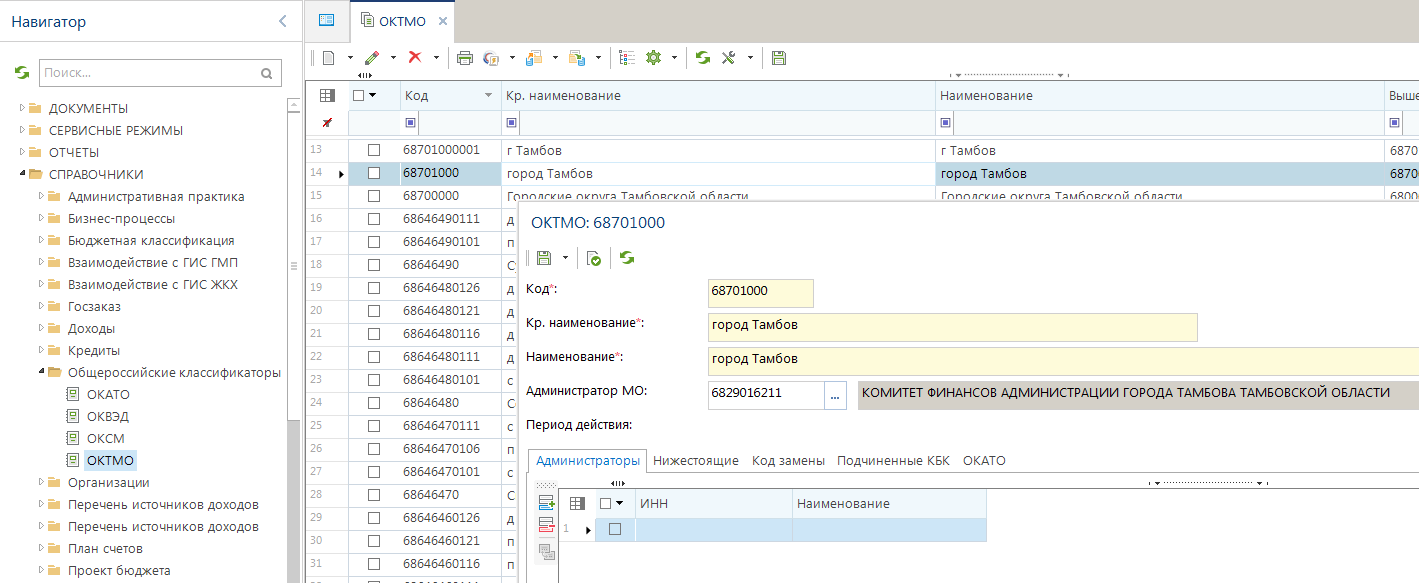Viewport: 1419px width, 583px height.
Task: Open ОКВЭД classifier in the tree
Action: tap(108, 416)
